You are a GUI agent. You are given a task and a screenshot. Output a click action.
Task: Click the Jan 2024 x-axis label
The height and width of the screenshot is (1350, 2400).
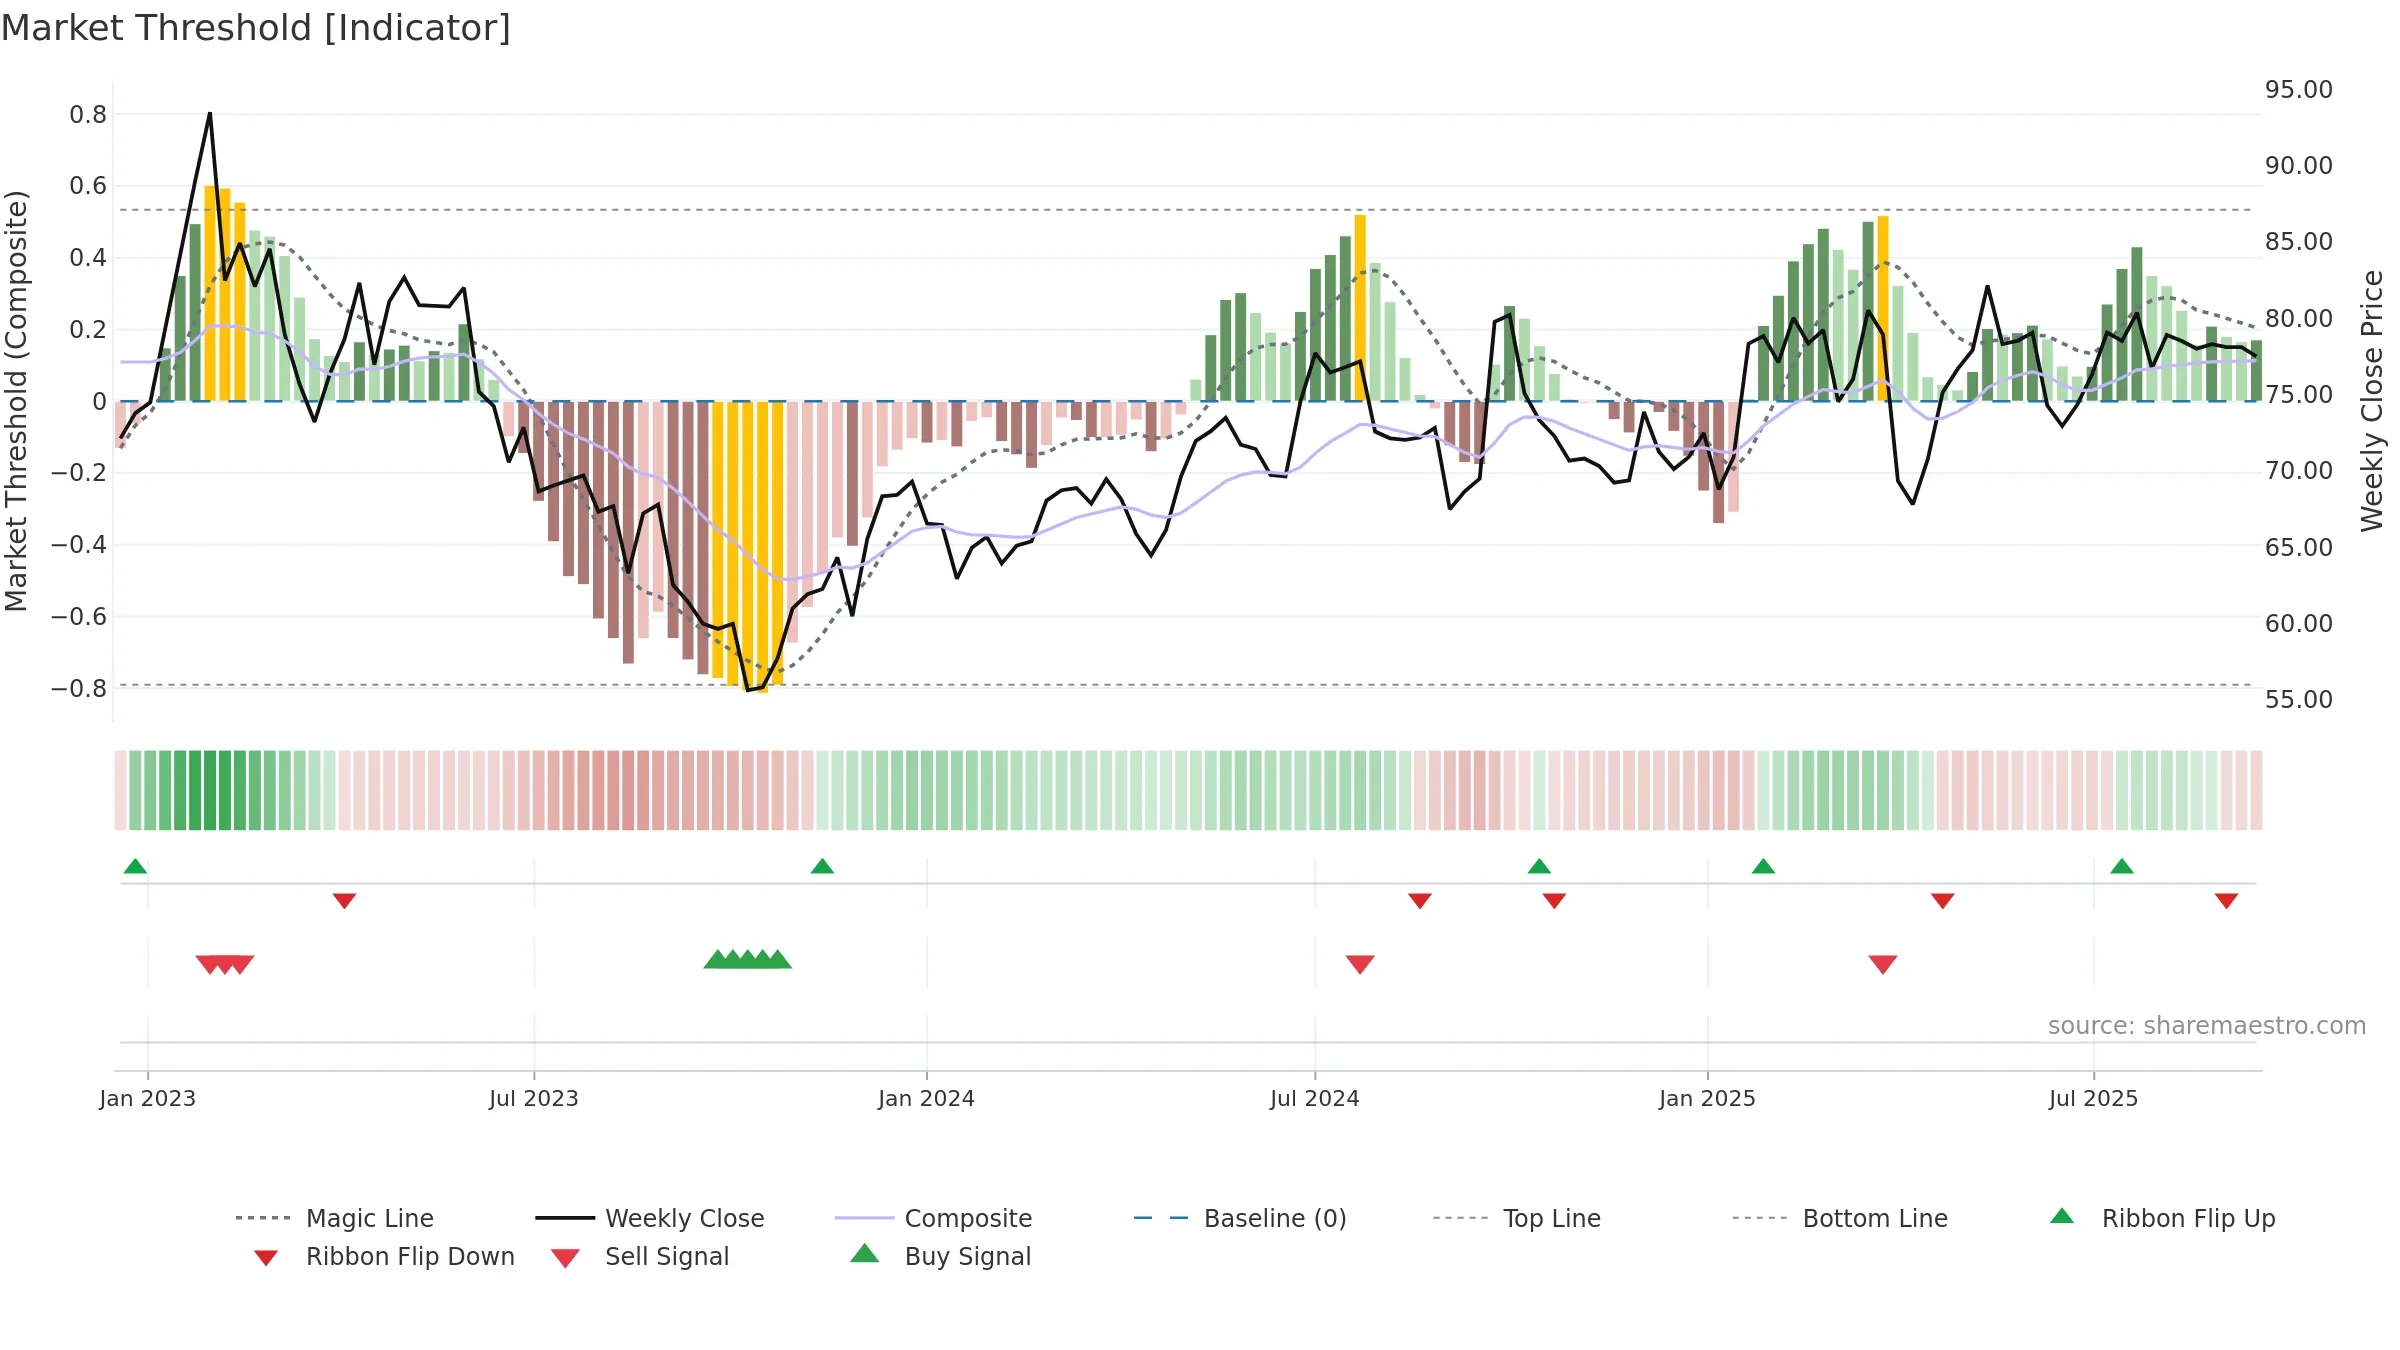point(927,1098)
